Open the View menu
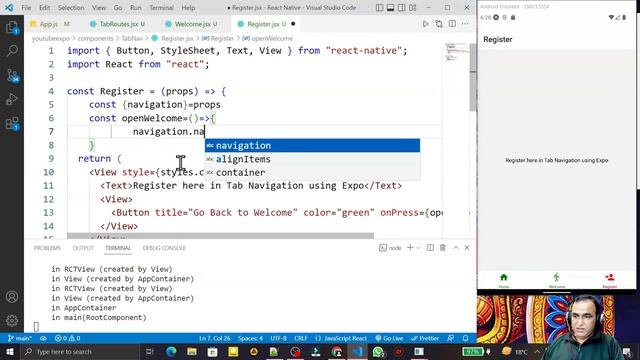The height and width of the screenshot is (360, 640). [x=99, y=8]
